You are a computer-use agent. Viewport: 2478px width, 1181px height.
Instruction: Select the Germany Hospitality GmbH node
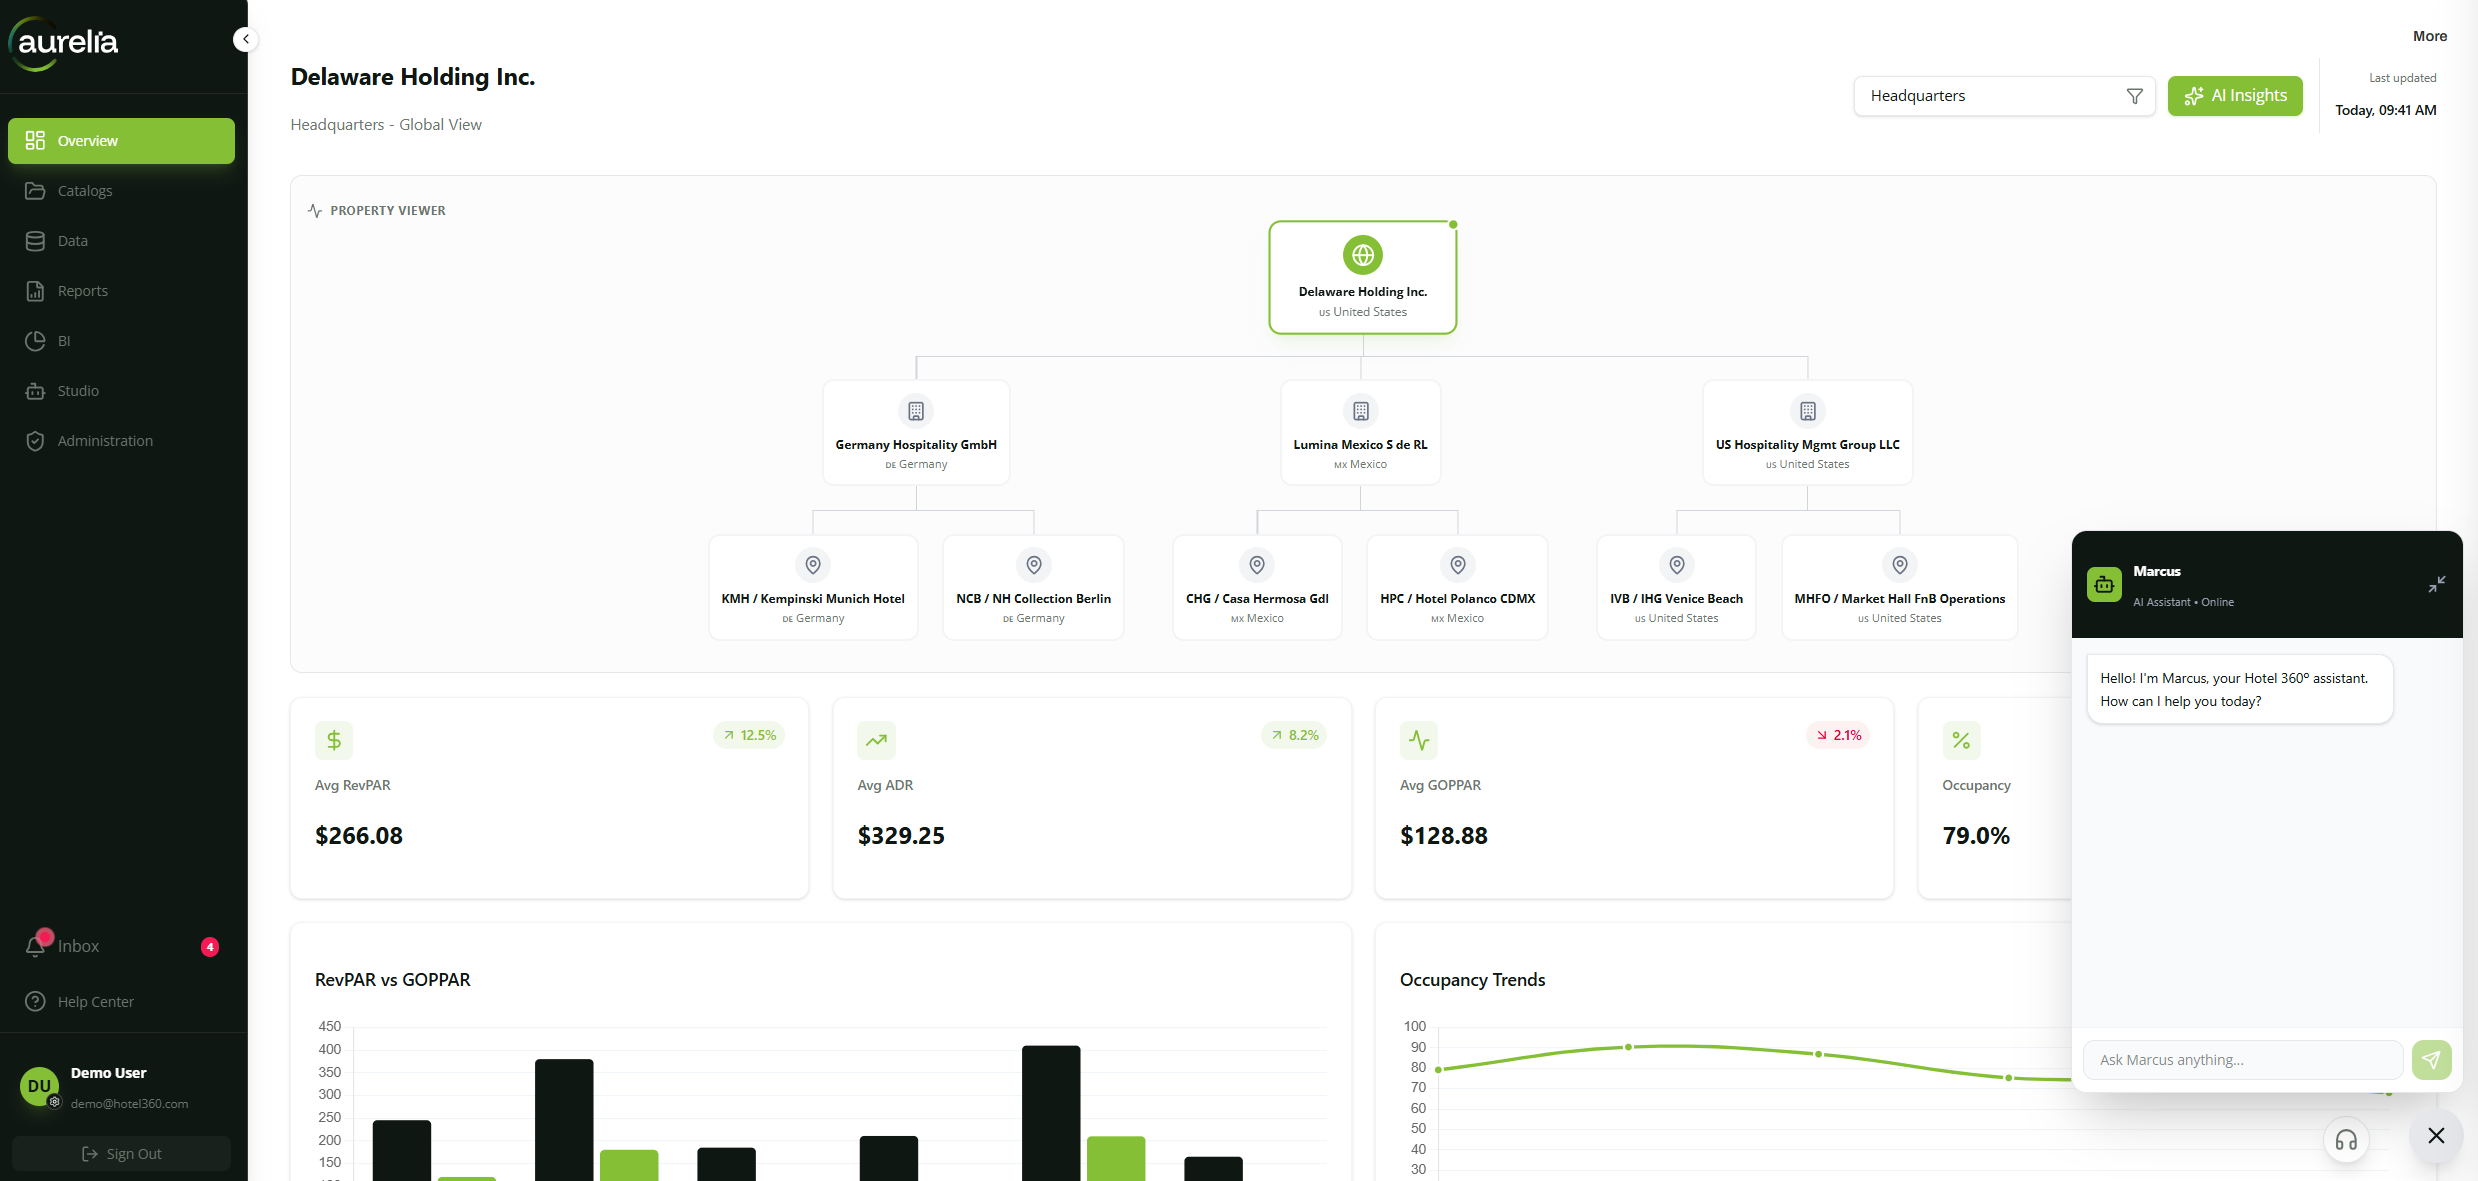(x=916, y=432)
